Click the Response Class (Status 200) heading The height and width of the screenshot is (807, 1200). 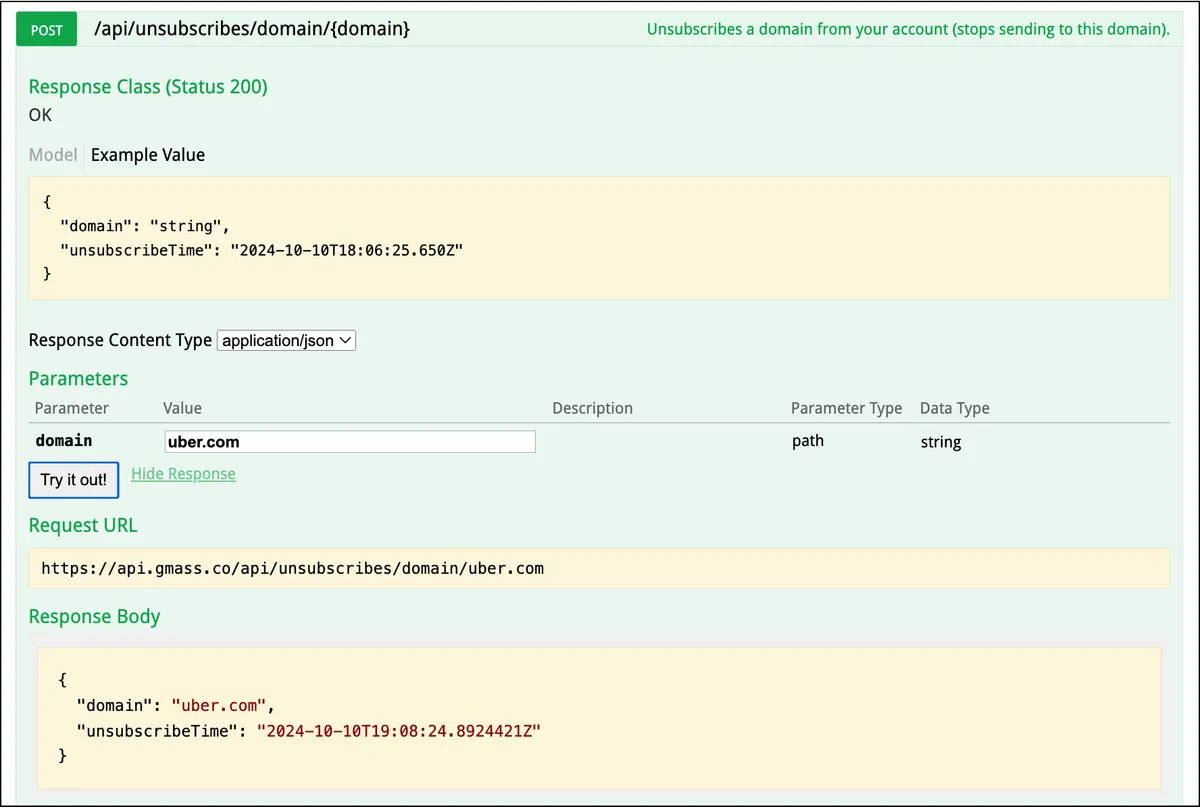pyautogui.click(x=148, y=87)
